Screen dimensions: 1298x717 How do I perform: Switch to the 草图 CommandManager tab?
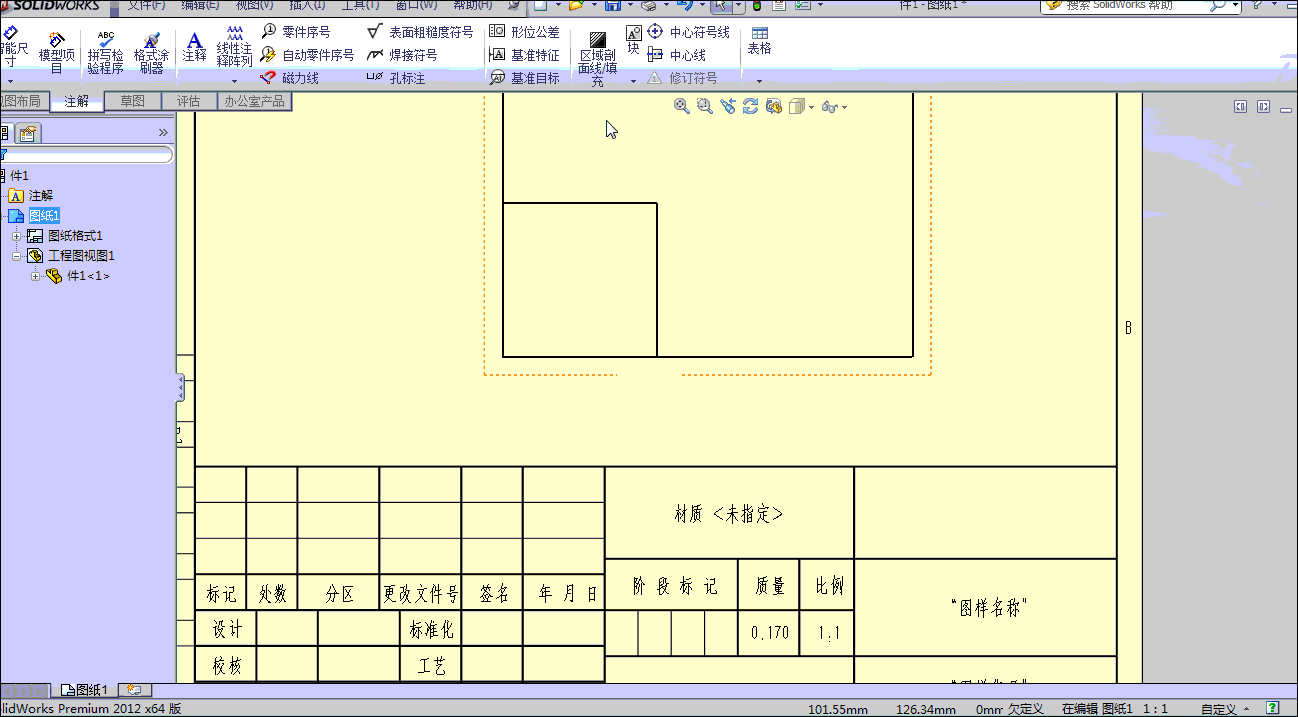[132, 100]
